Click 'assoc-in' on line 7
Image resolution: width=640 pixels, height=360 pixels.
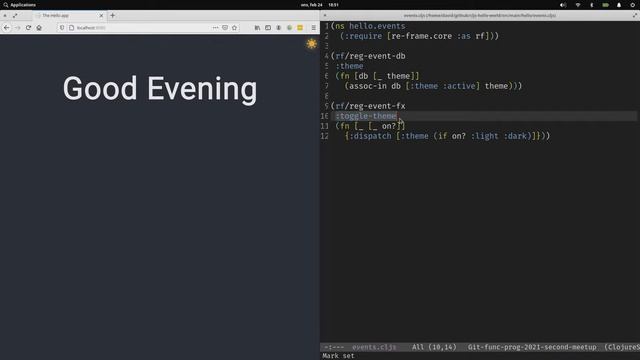(x=368, y=86)
